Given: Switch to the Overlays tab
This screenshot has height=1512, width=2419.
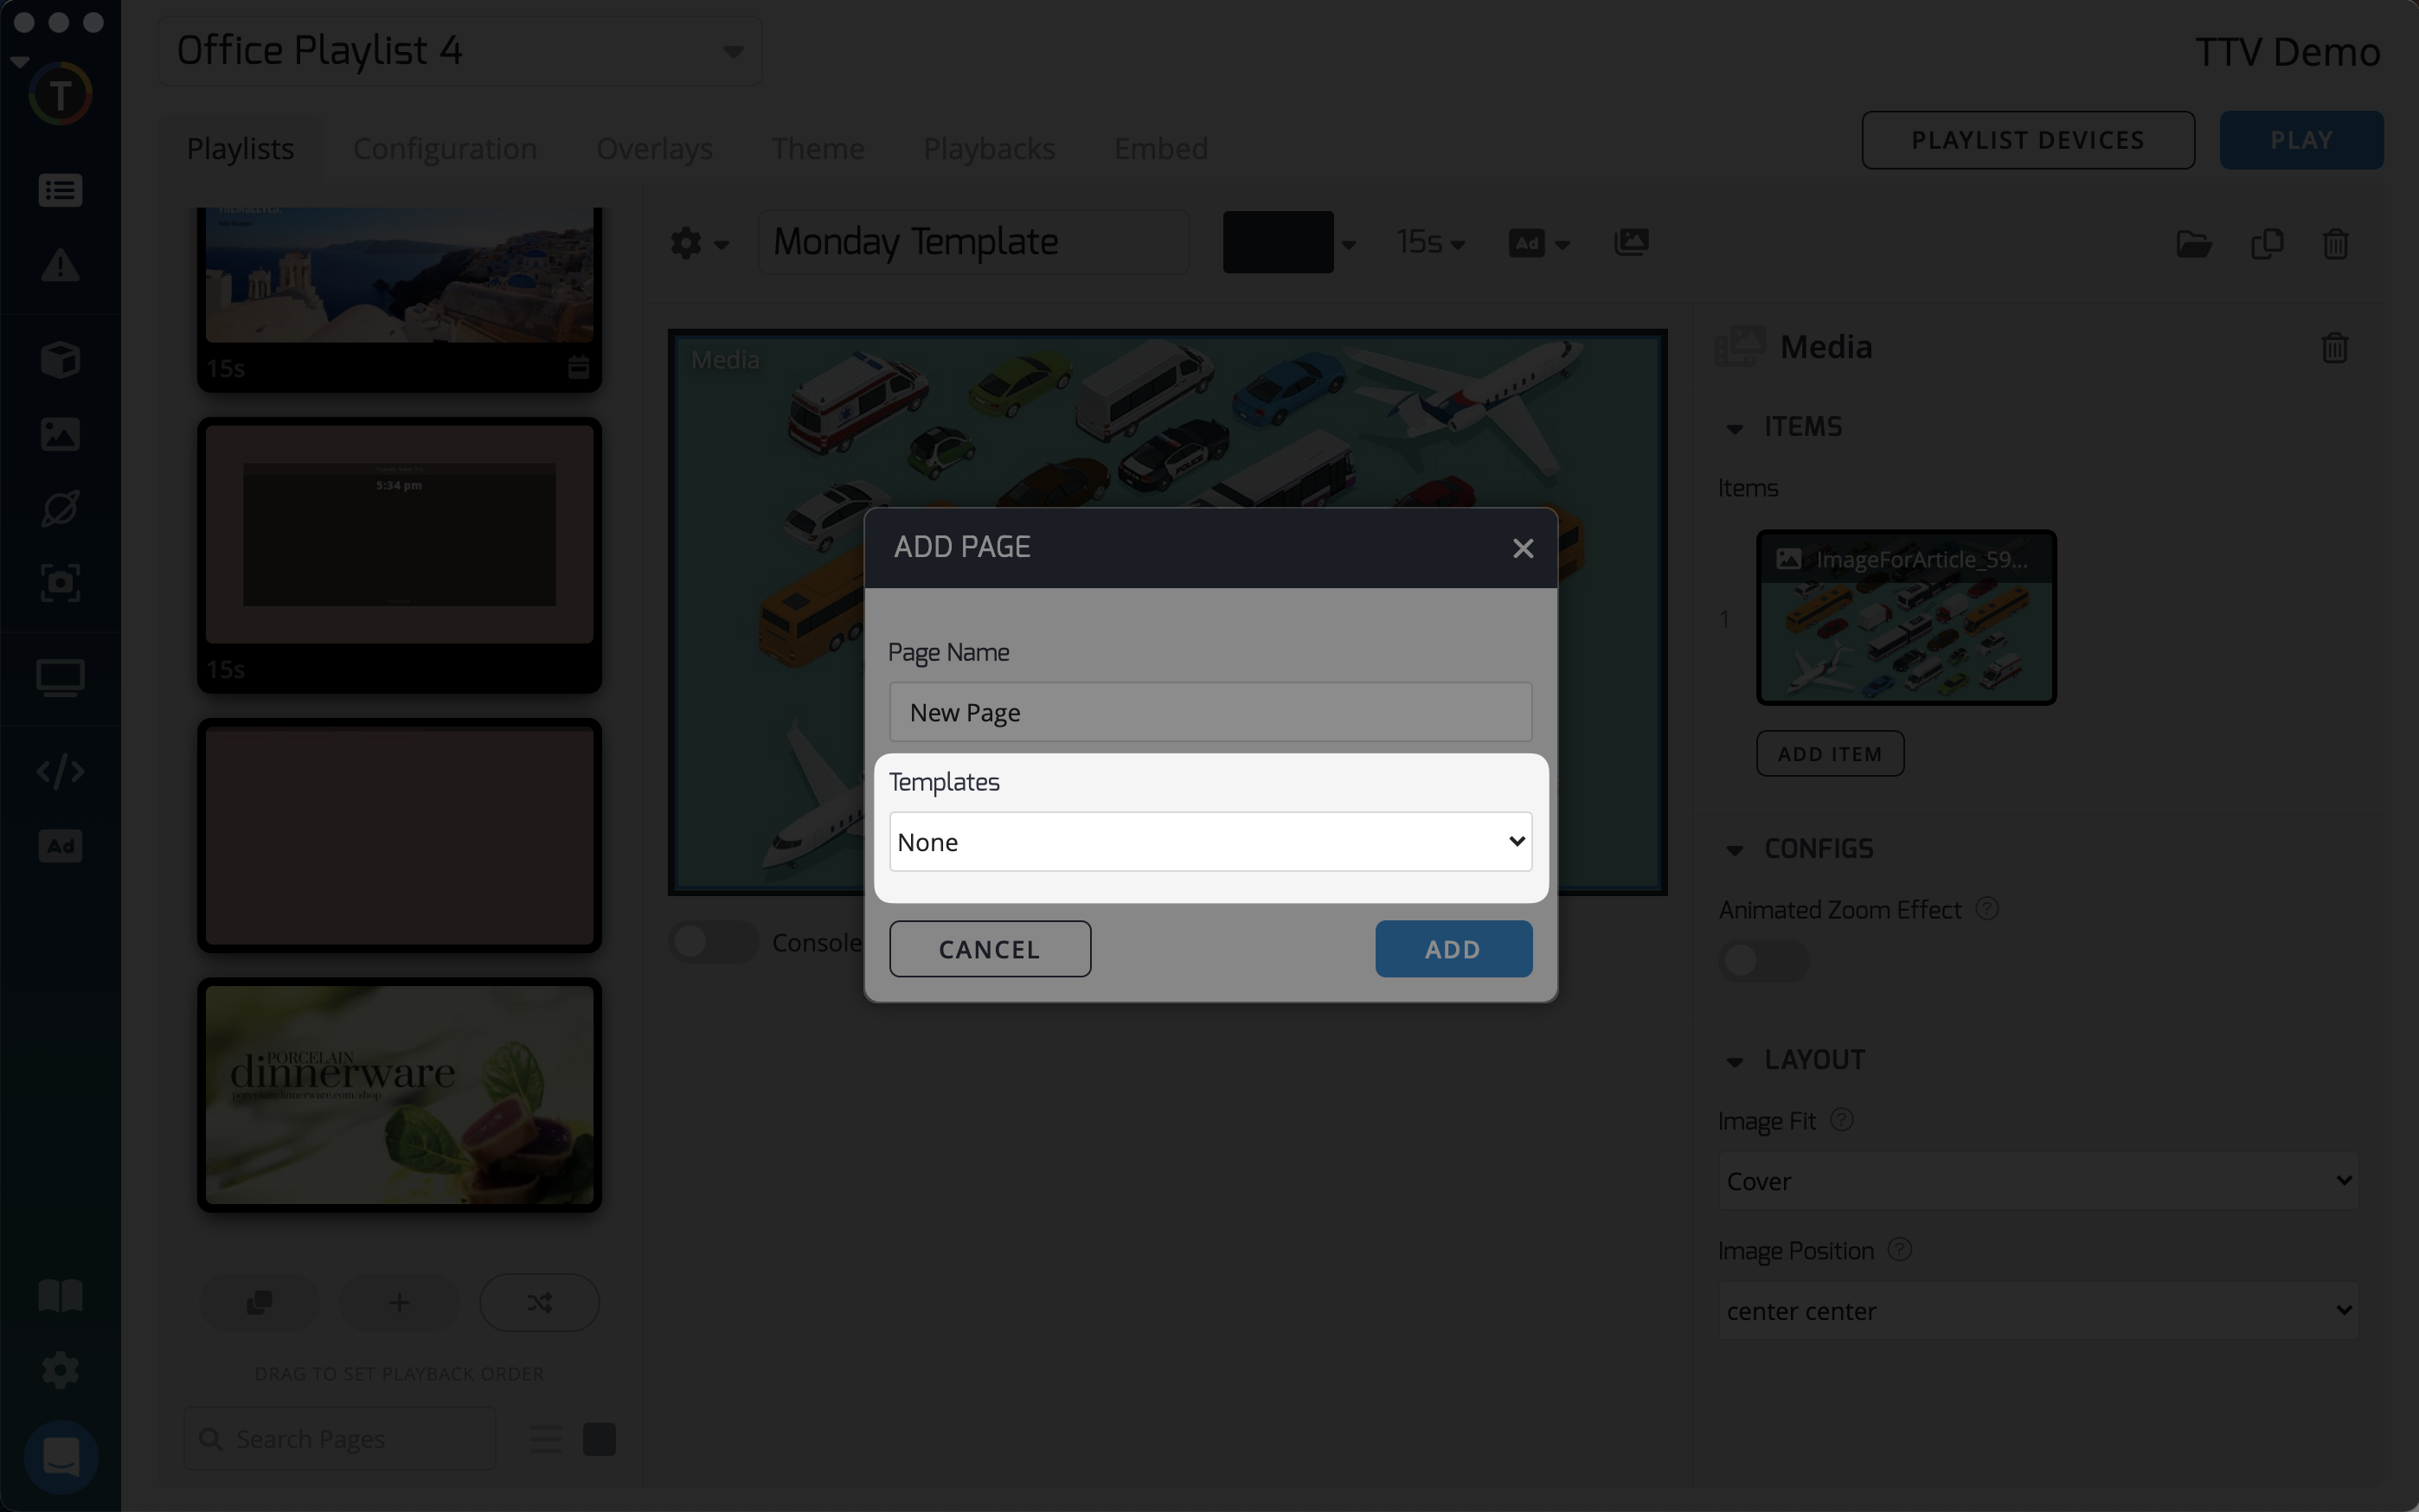Looking at the screenshot, I should [x=654, y=148].
